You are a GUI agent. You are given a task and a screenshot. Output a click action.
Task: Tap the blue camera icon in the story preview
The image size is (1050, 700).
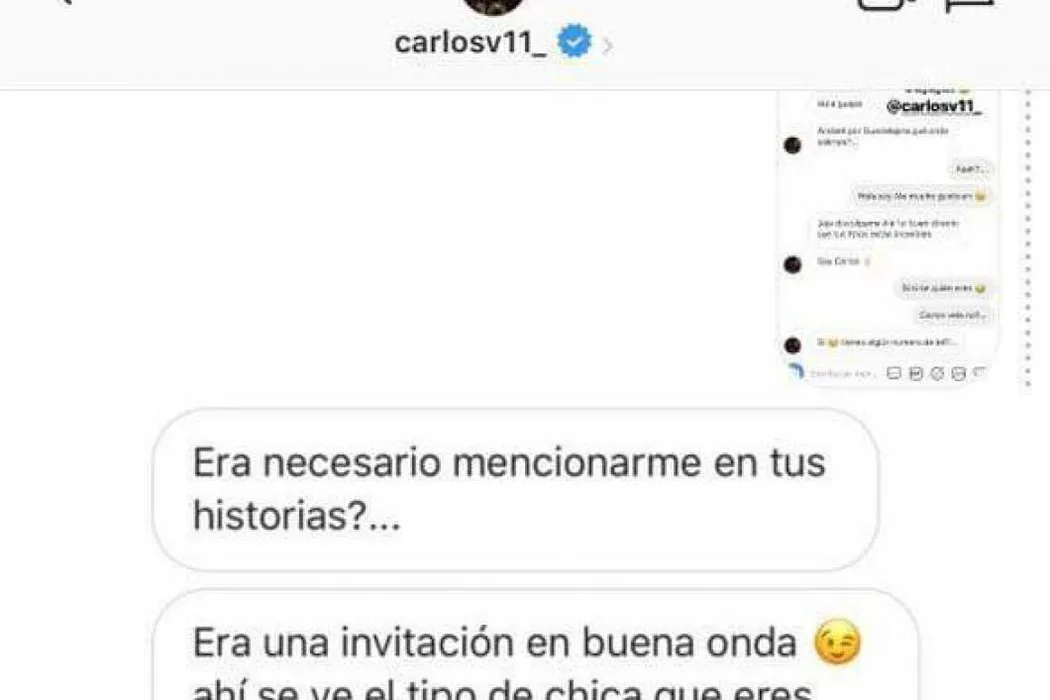tap(796, 370)
